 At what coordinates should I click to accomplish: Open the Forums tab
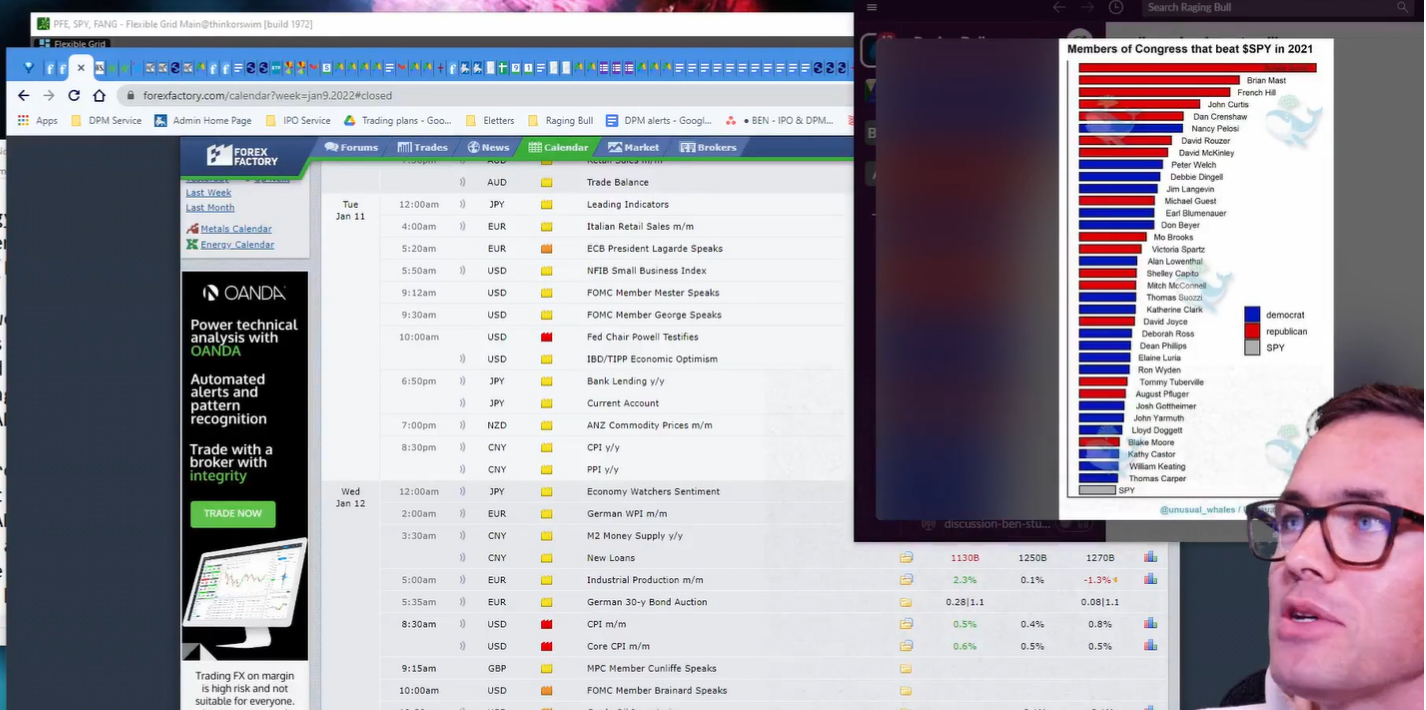pyautogui.click(x=351, y=147)
